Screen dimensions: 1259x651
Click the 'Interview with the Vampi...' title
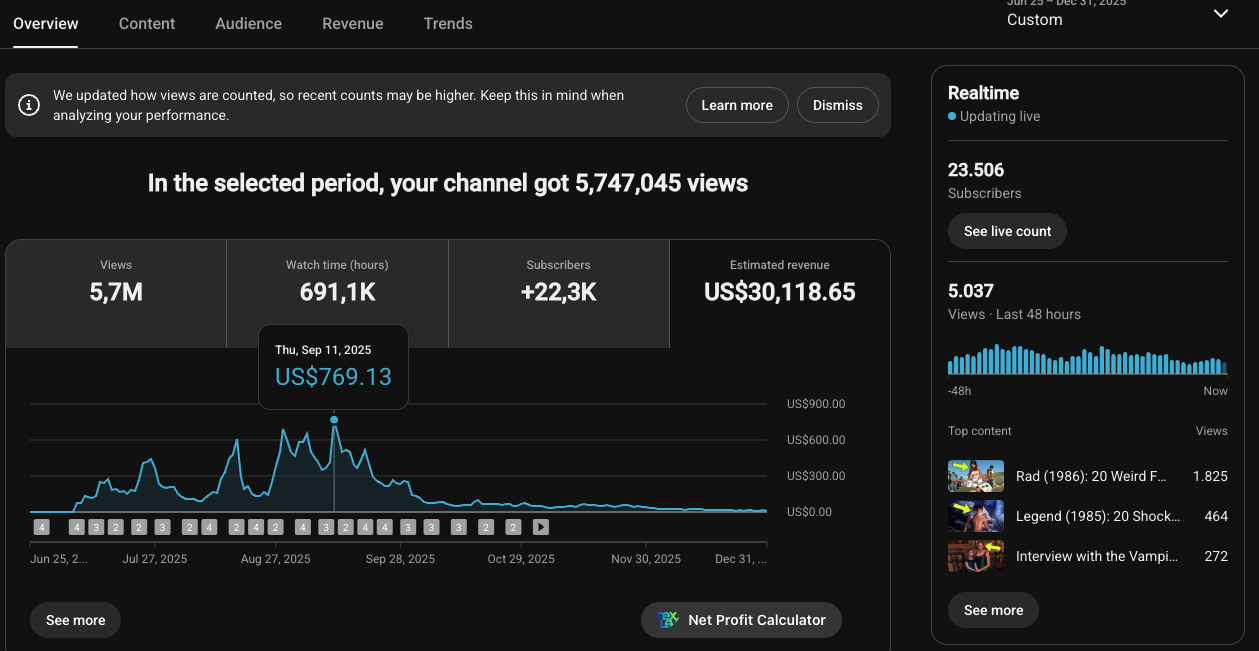[1096, 556]
